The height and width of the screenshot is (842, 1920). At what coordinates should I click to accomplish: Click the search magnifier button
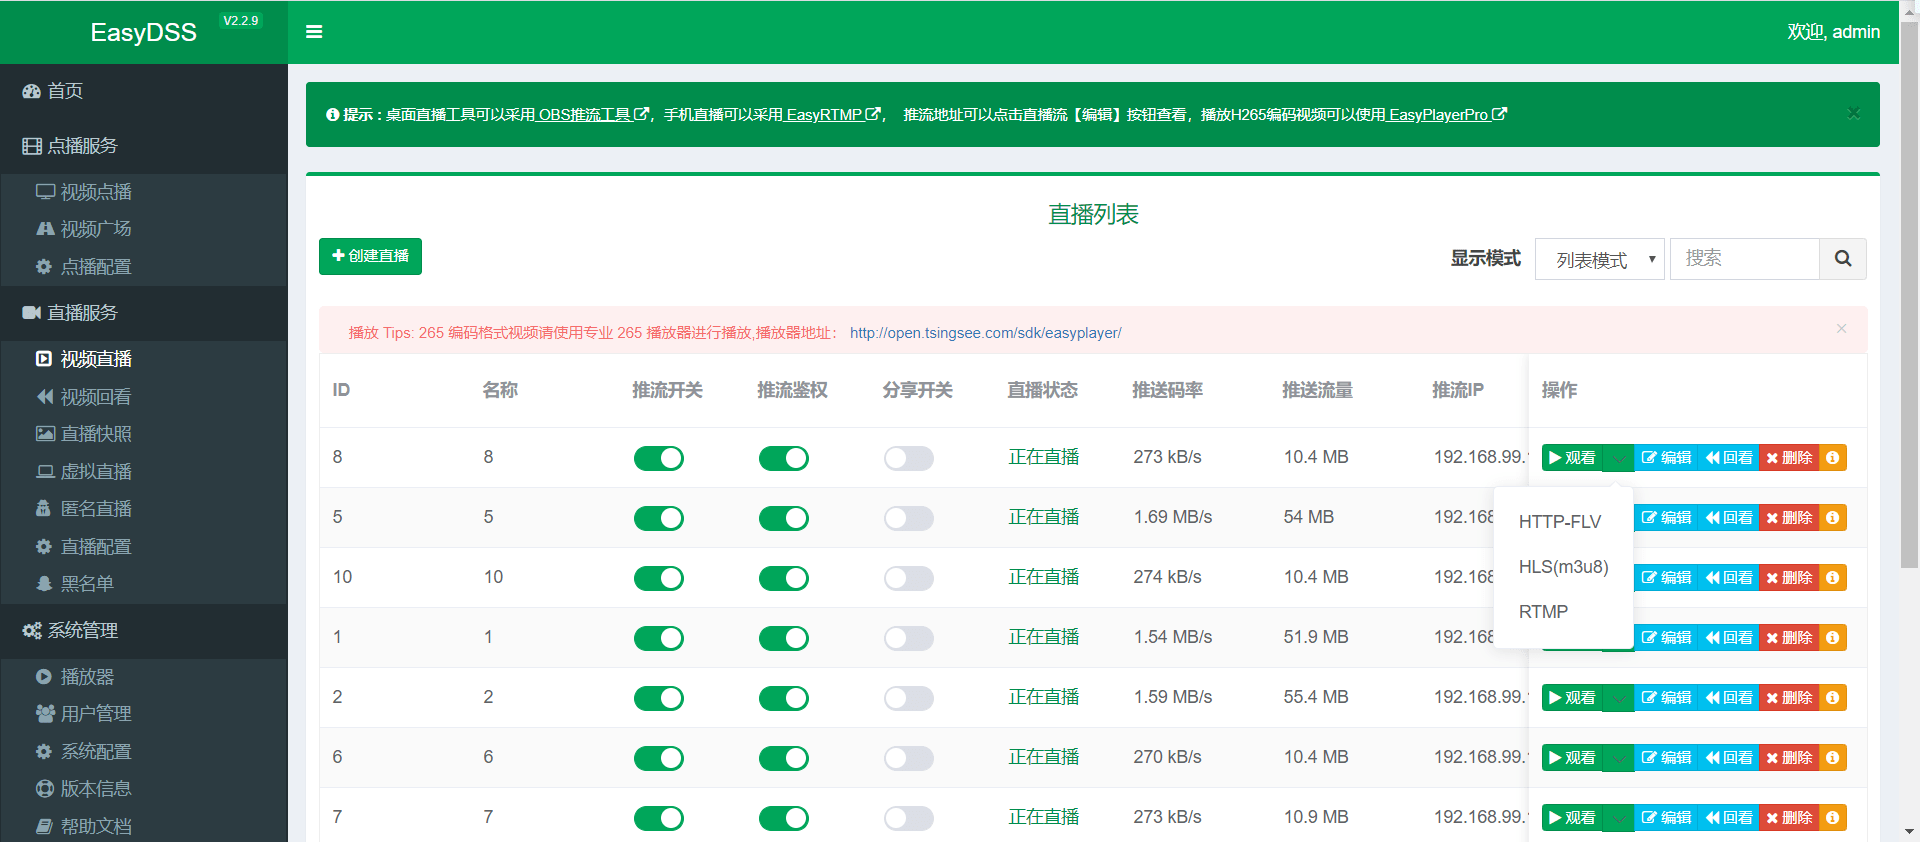[1843, 259]
